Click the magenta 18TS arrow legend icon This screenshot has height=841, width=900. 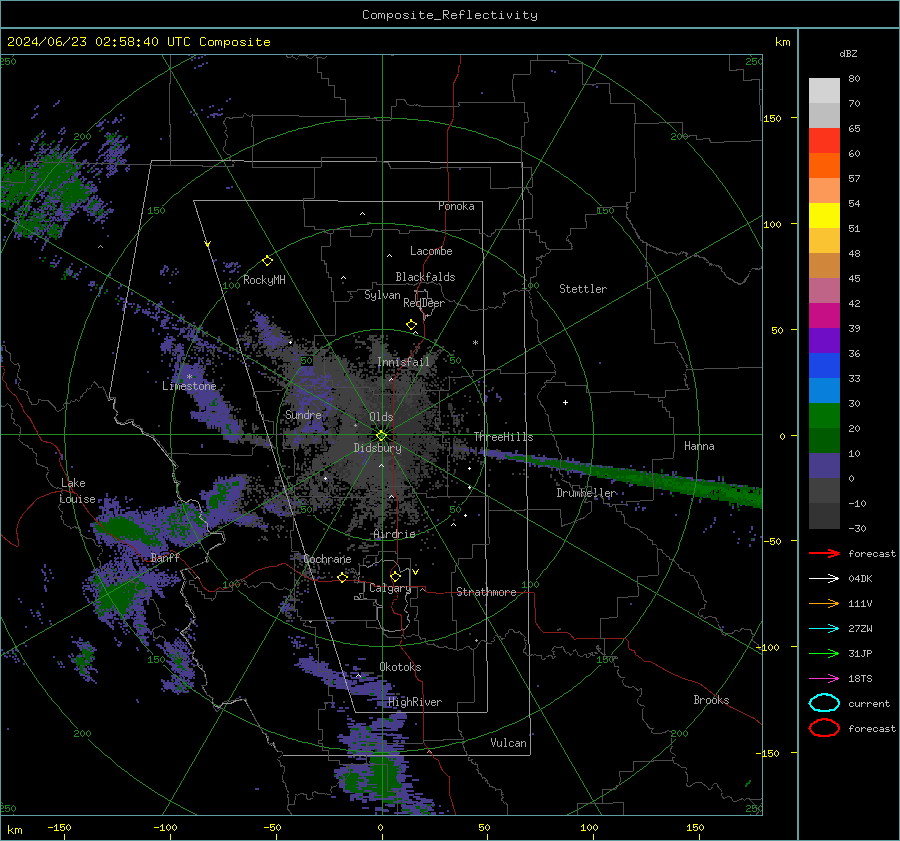tap(824, 679)
